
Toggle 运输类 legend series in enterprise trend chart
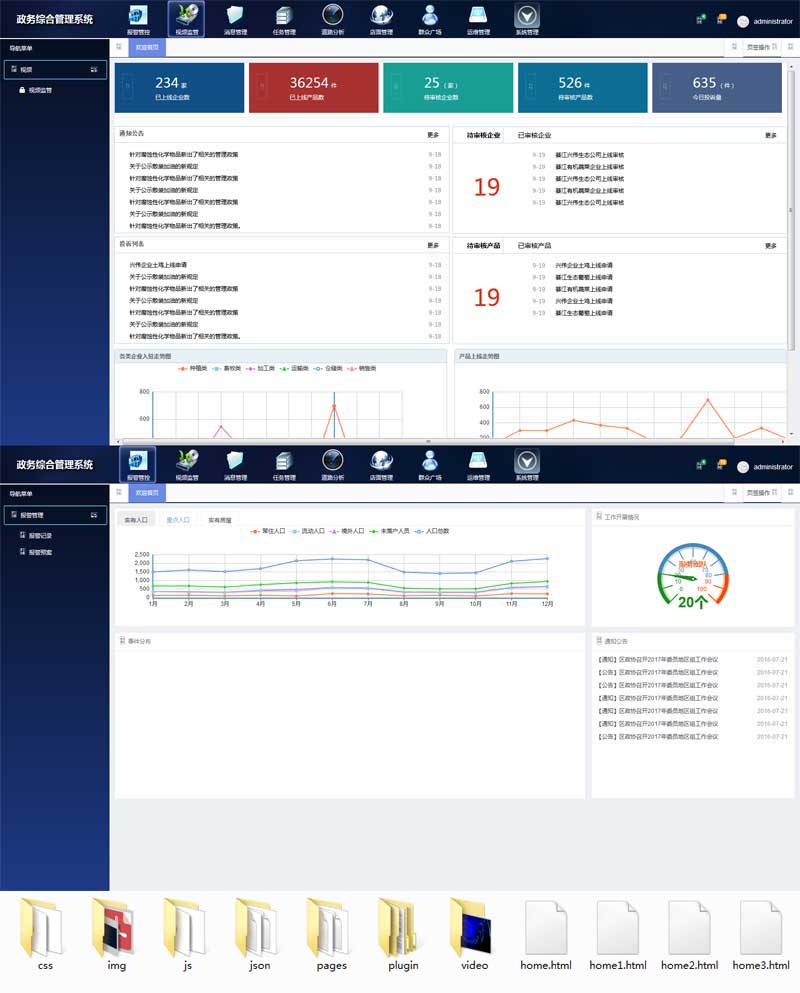294,368
